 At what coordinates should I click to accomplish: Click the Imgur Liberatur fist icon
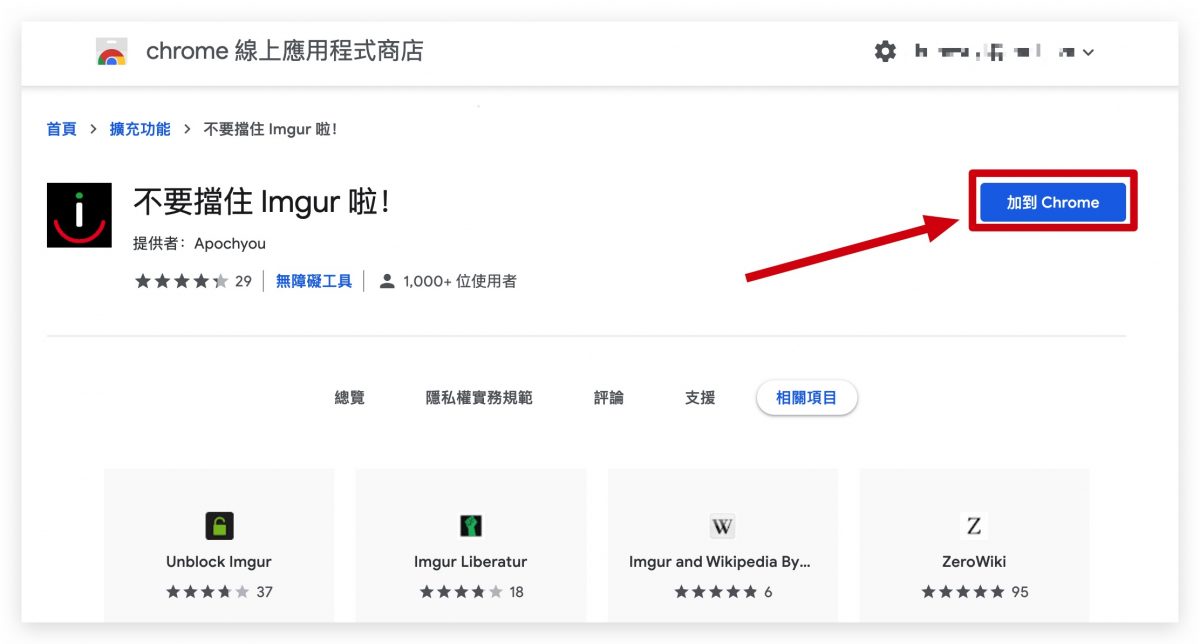pos(471,525)
